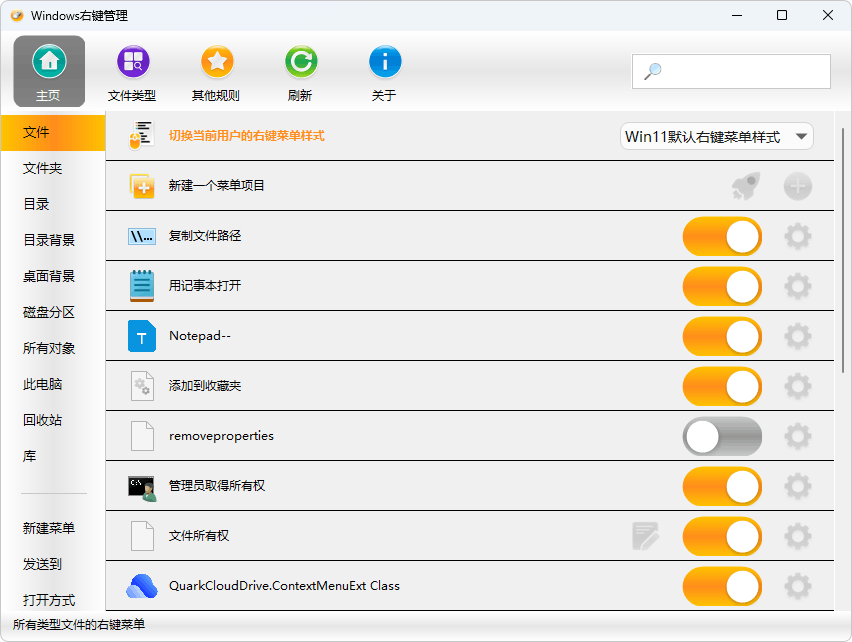This screenshot has width=852, height=642.
Task: Enable the removeproperties toggle
Action: [x=722, y=436]
